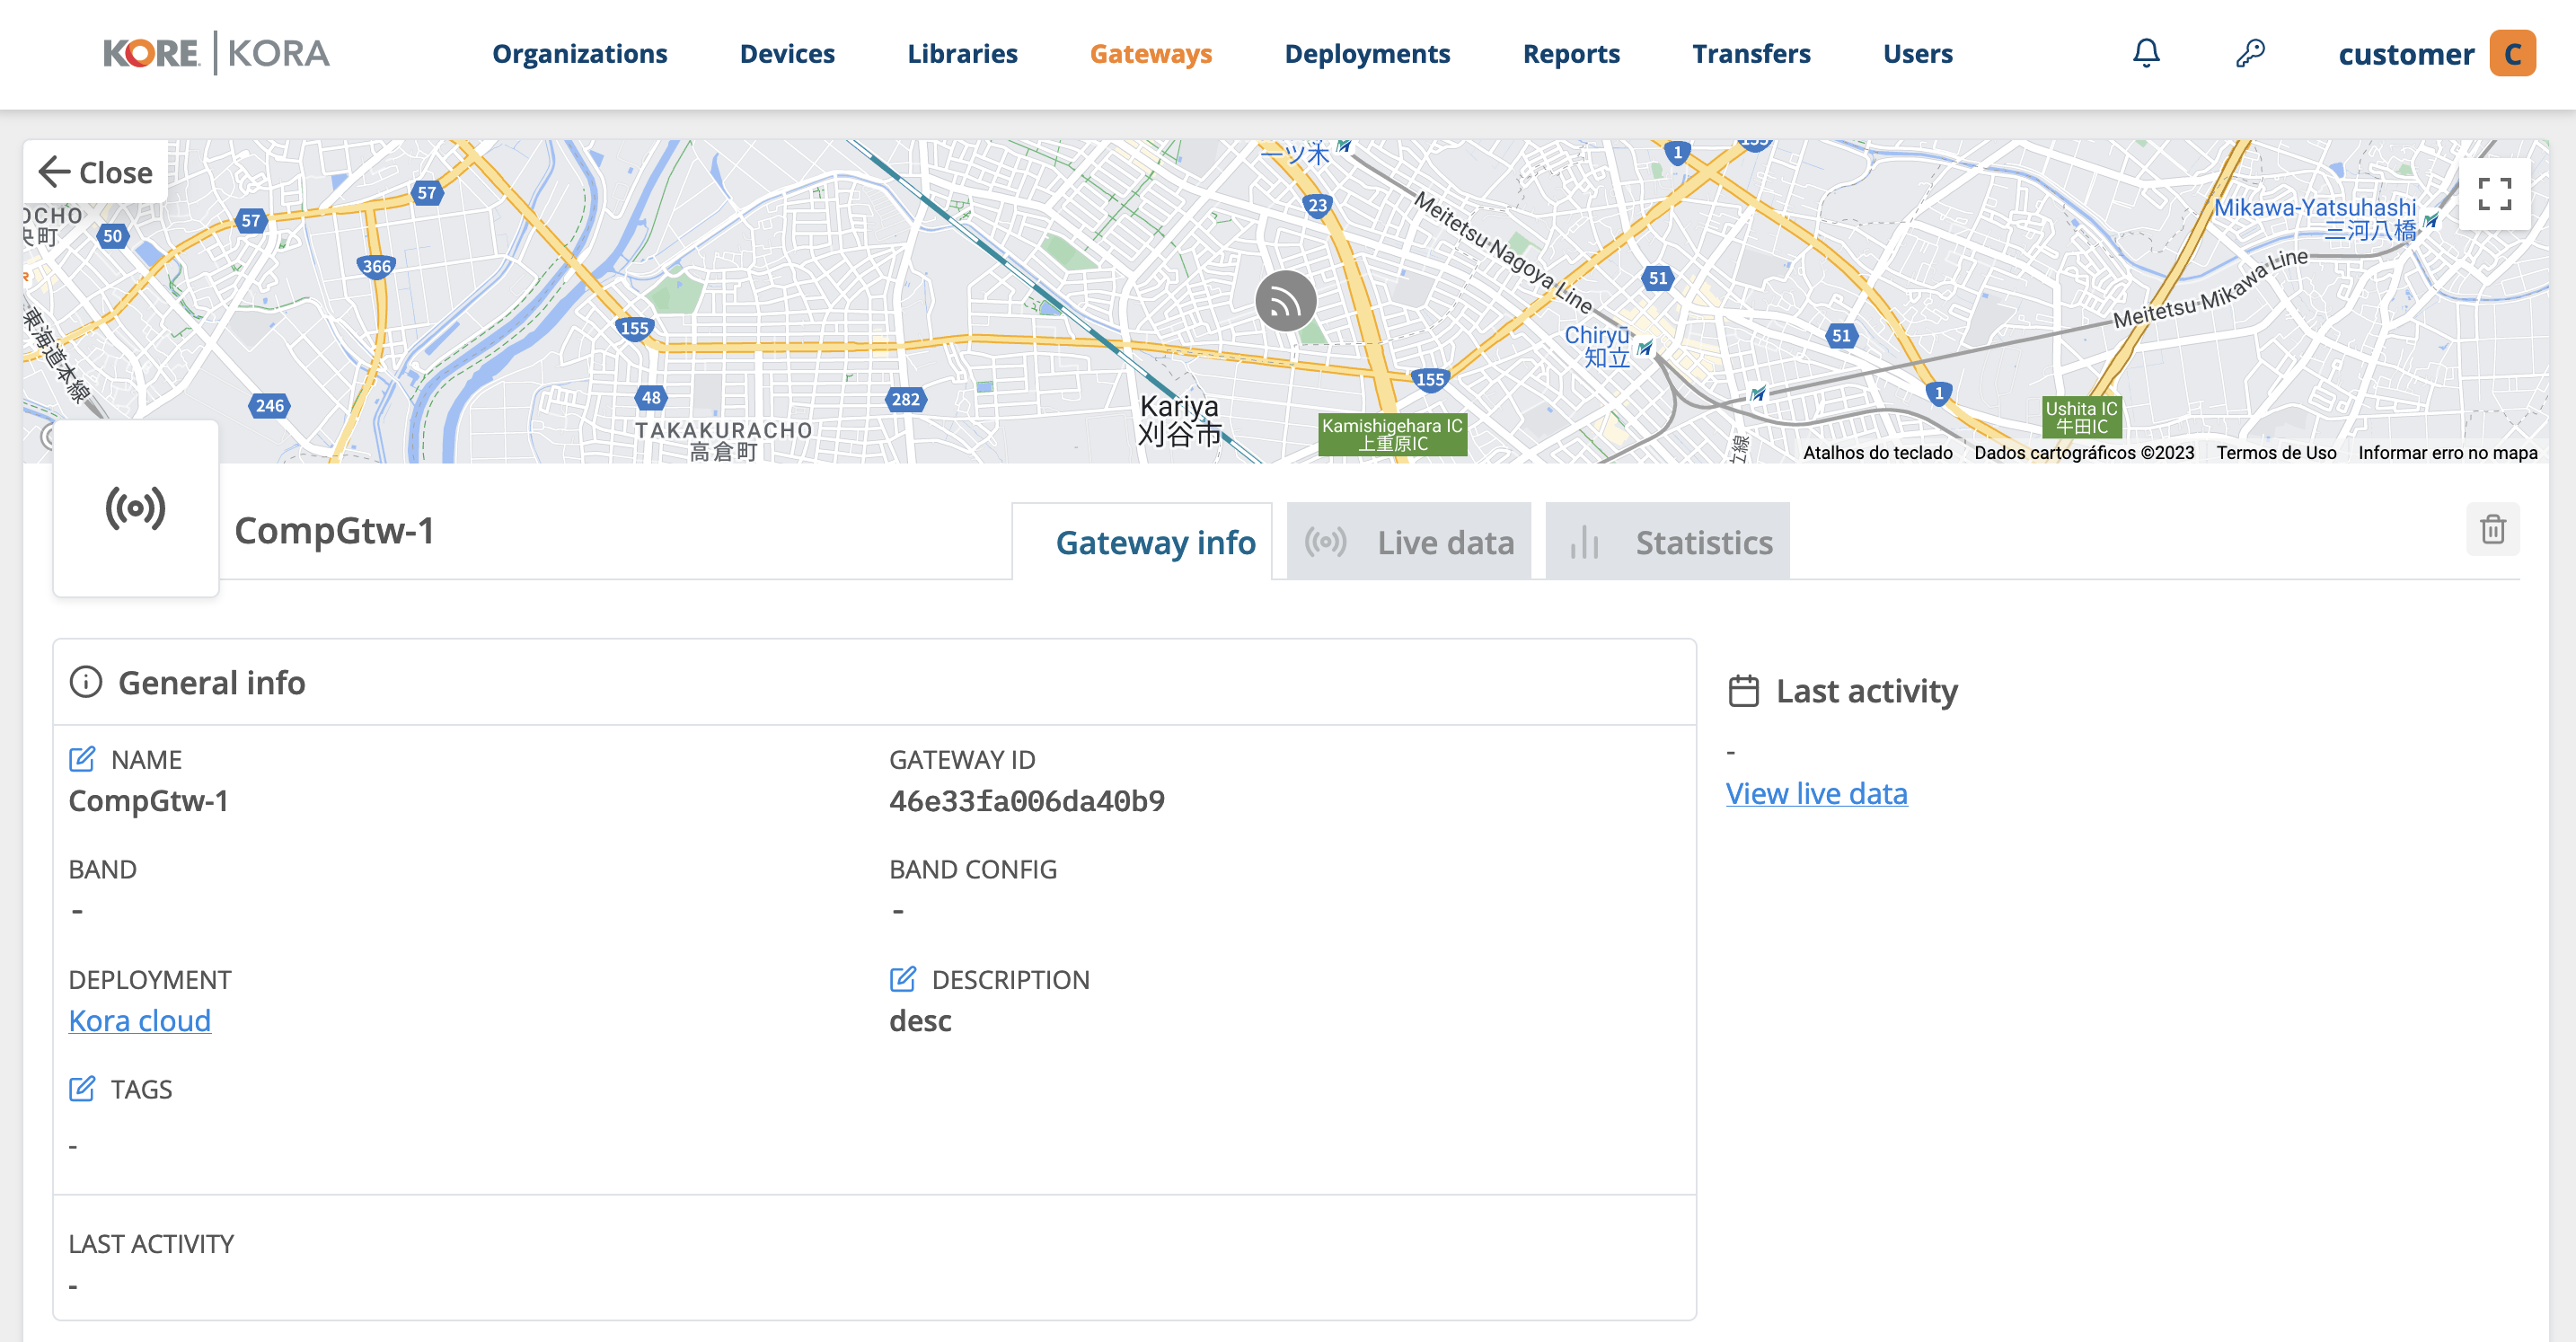Switch to the Statistics tab
The width and height of the screenshot is (2576, 1342).
[1667, 542]
